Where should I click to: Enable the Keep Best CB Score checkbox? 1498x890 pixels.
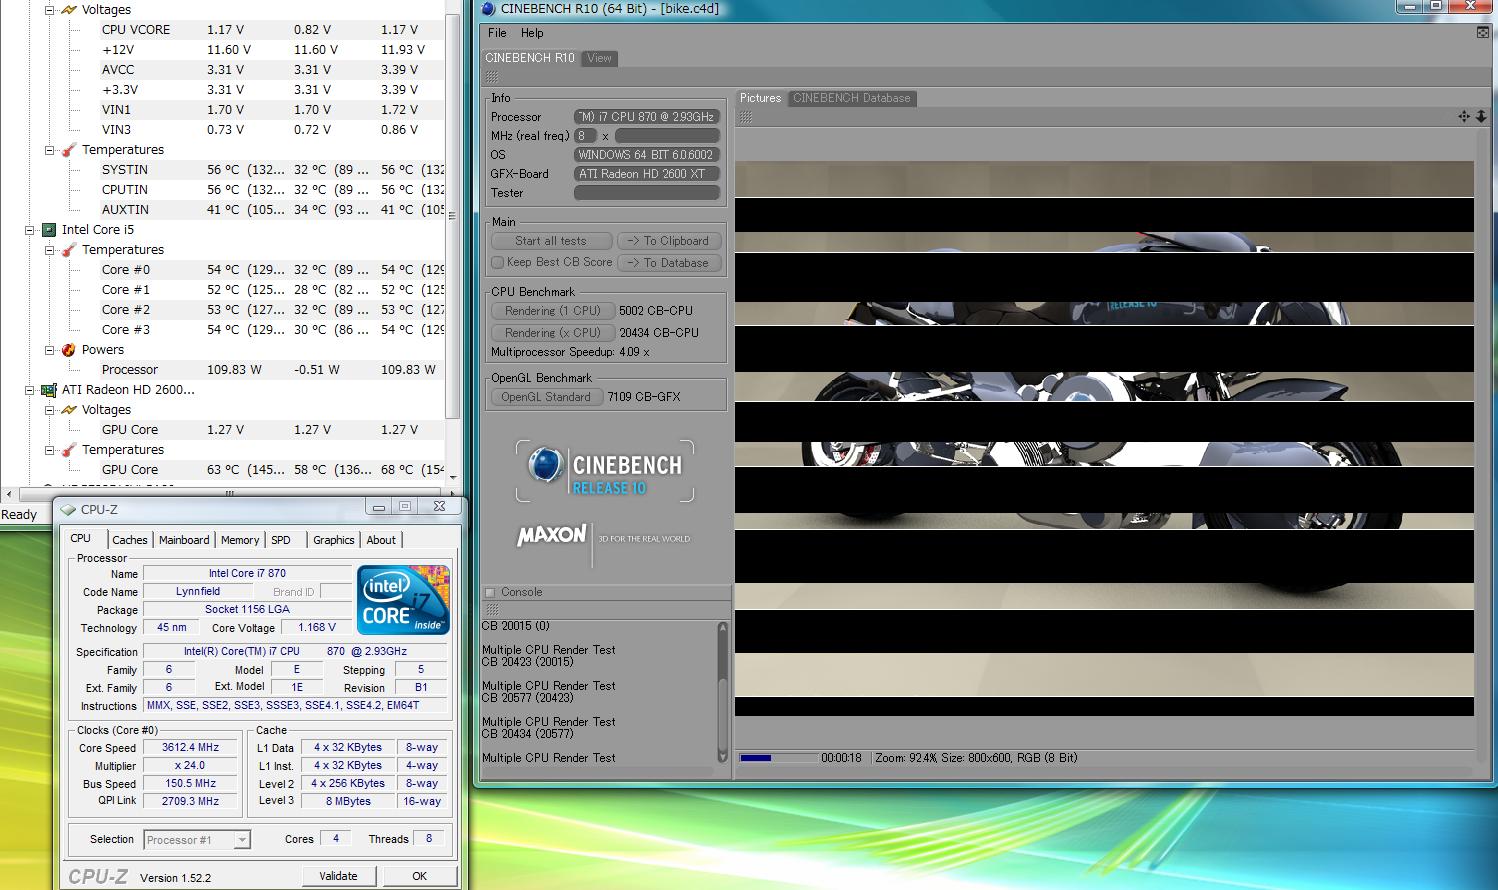(497, 262)
